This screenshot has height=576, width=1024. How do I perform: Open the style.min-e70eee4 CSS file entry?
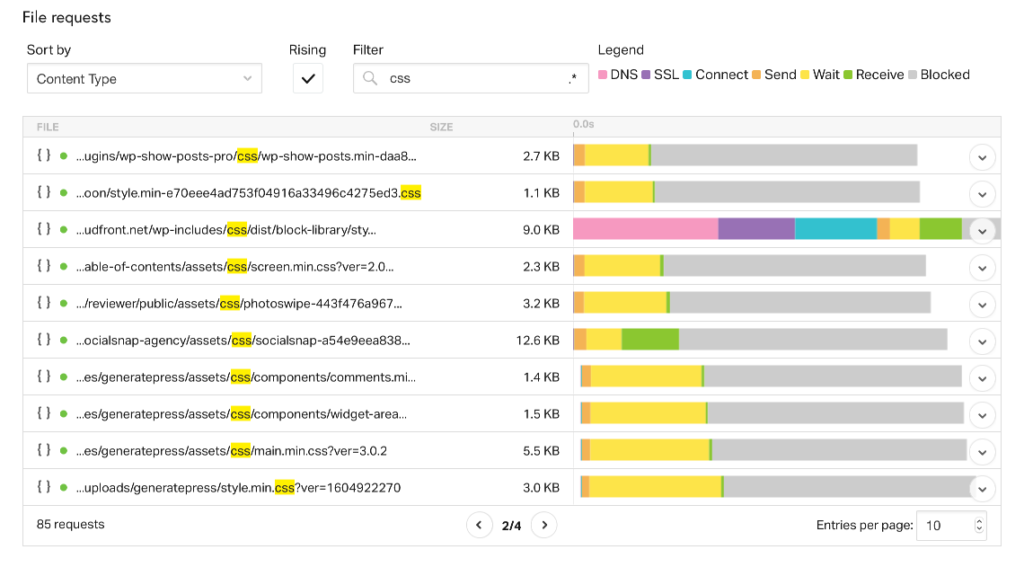click(248, 193)
